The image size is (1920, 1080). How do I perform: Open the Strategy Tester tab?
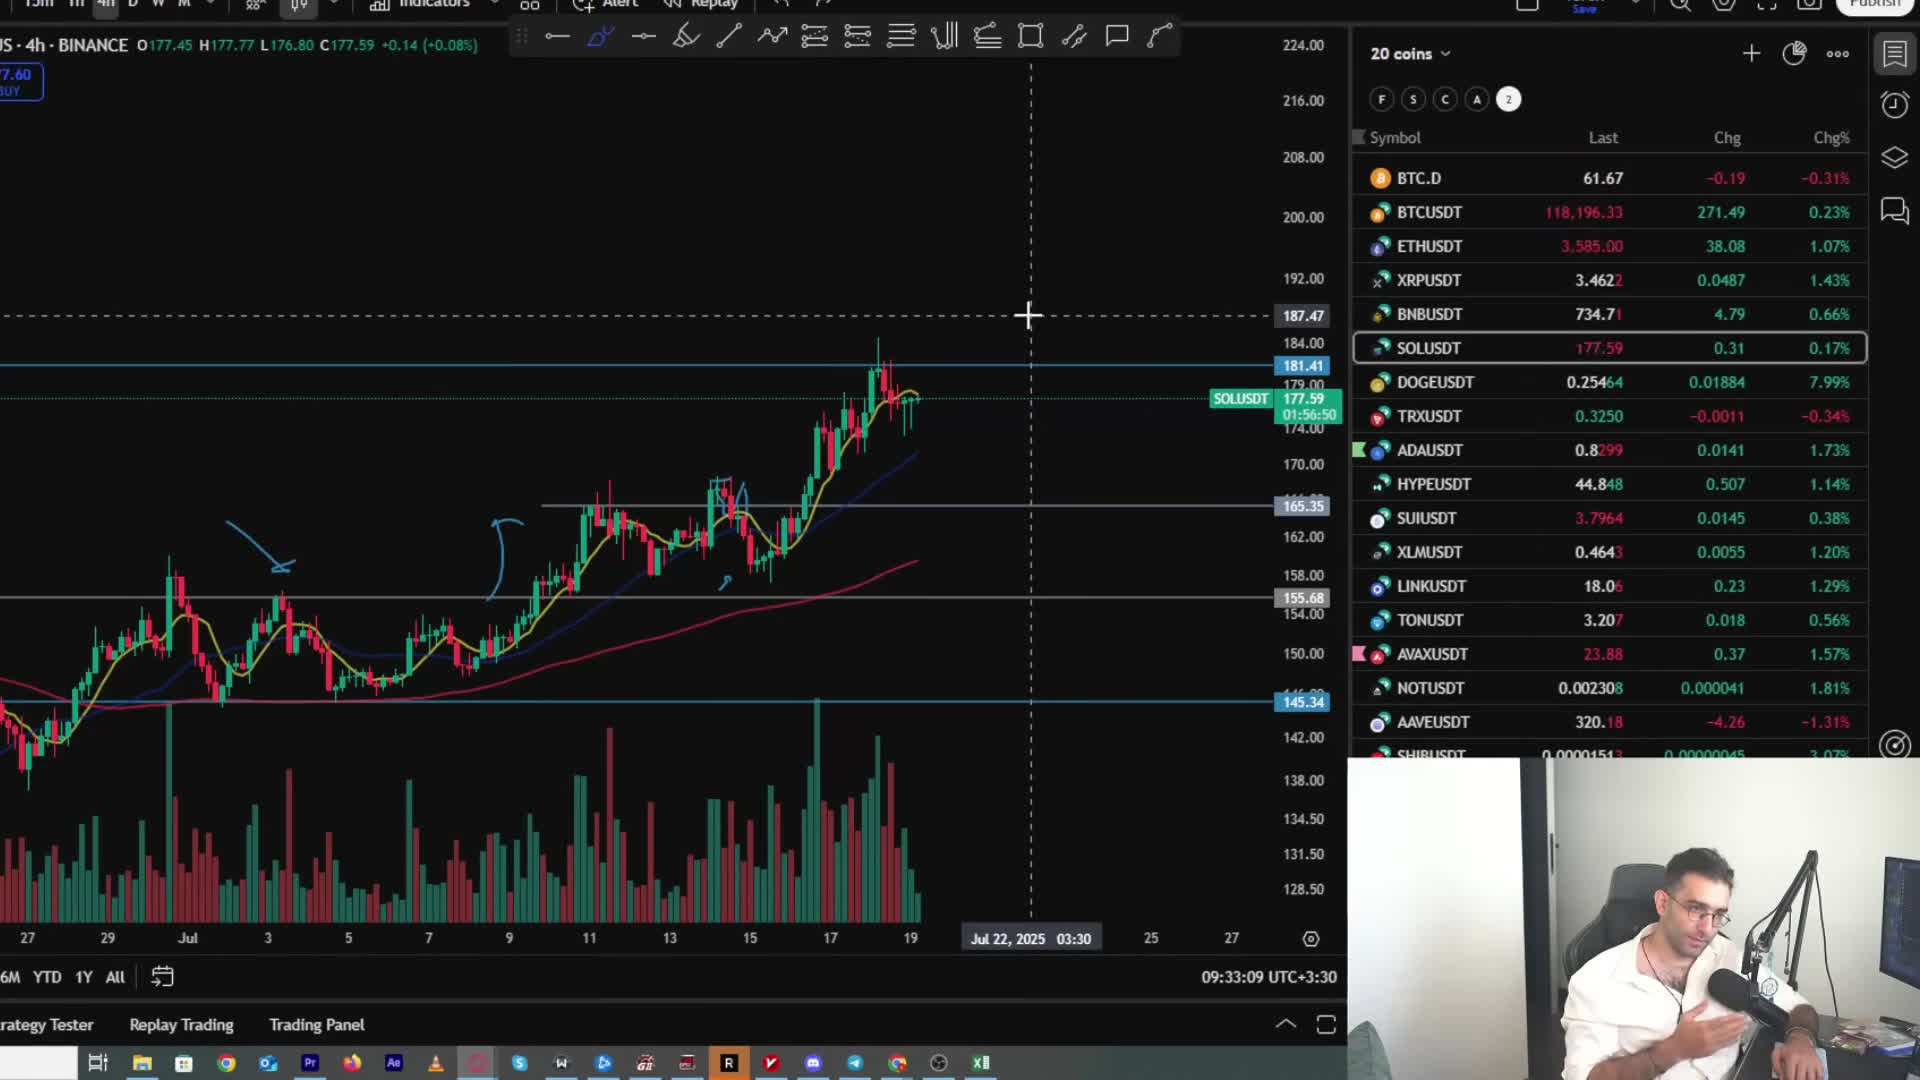47,1025
